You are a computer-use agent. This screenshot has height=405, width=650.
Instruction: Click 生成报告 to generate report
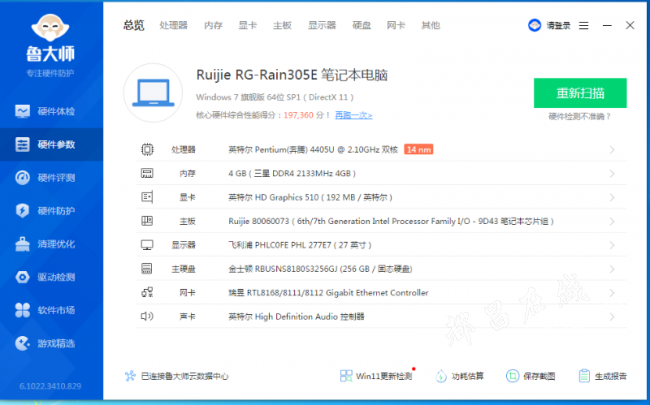602,376
